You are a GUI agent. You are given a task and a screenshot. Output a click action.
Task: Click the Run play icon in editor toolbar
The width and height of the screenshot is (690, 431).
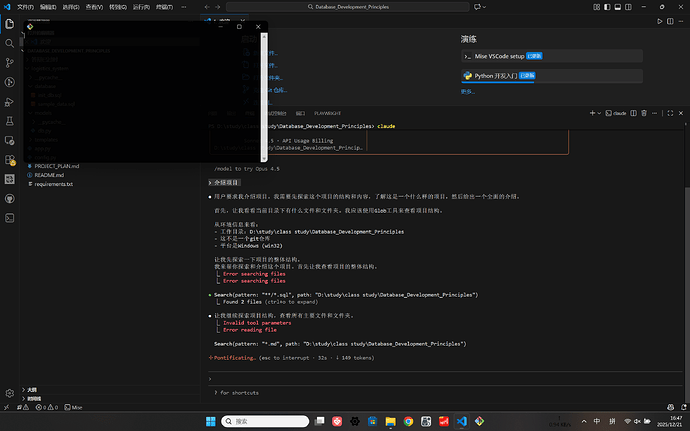point(660,21)
